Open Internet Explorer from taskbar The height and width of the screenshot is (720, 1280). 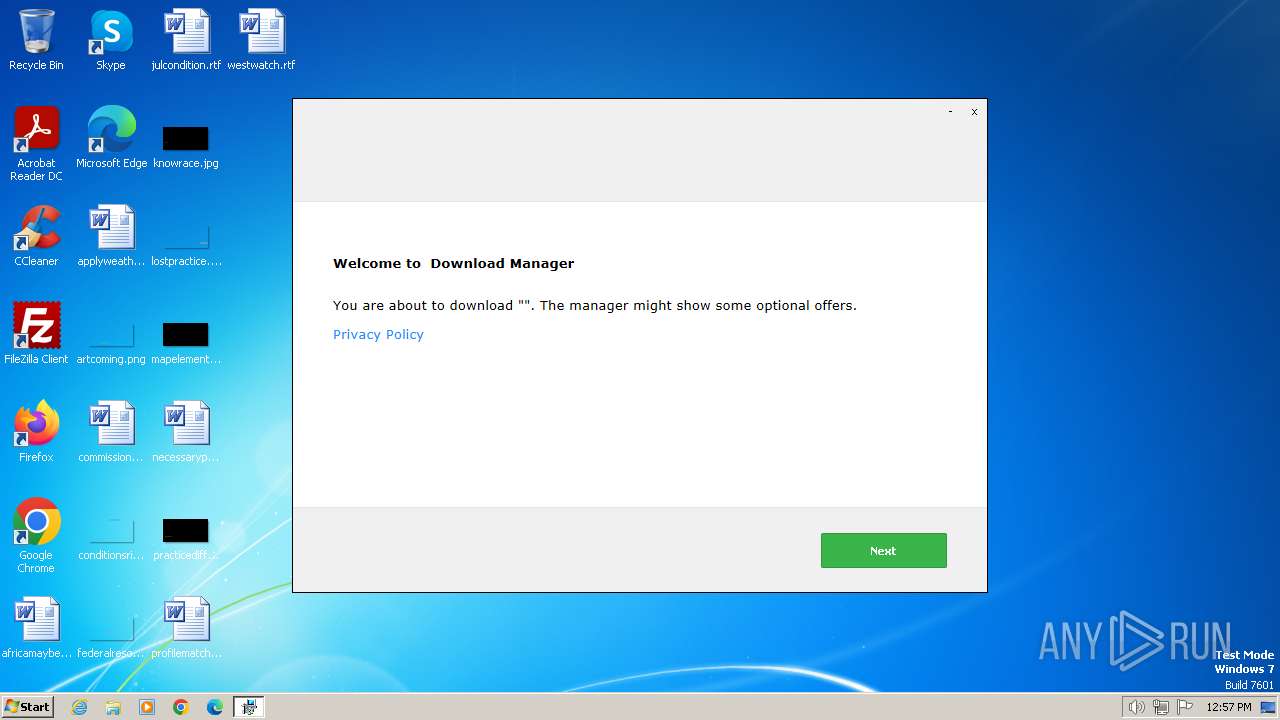click(80, 707)
